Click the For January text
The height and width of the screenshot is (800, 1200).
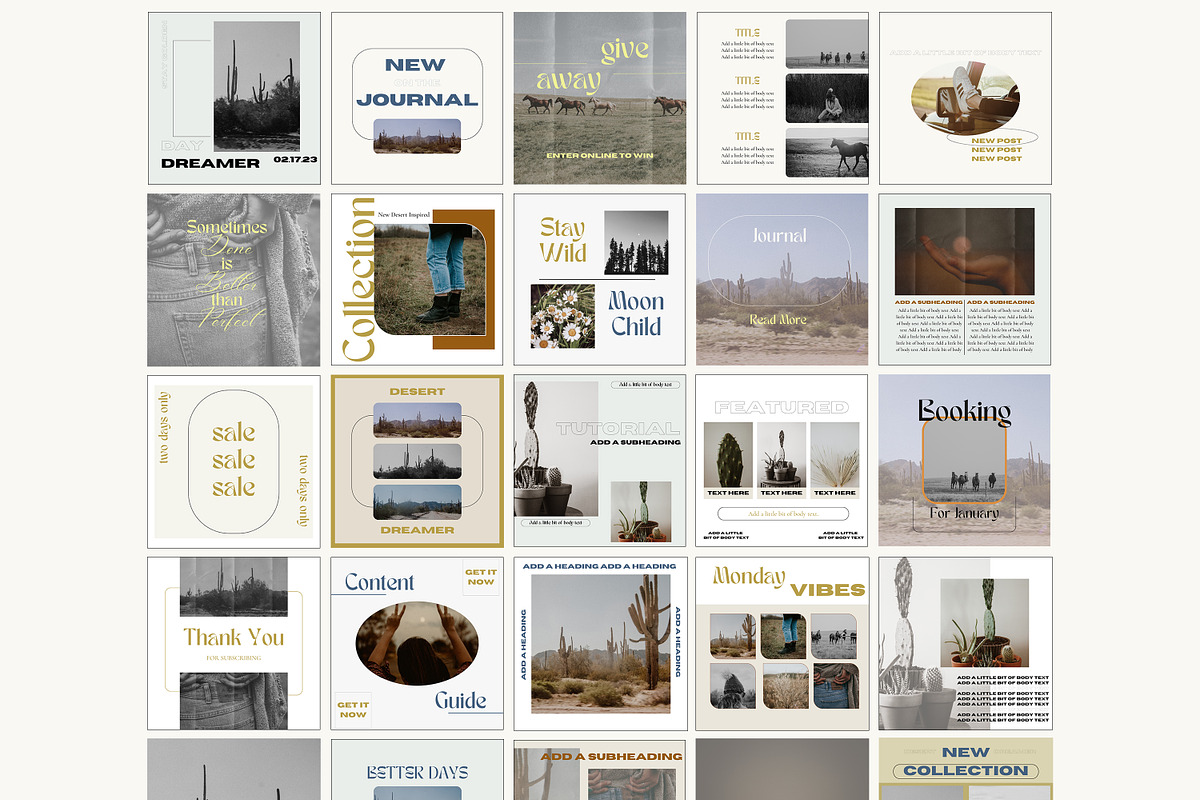pyautogui.click(x=964, y=513)
